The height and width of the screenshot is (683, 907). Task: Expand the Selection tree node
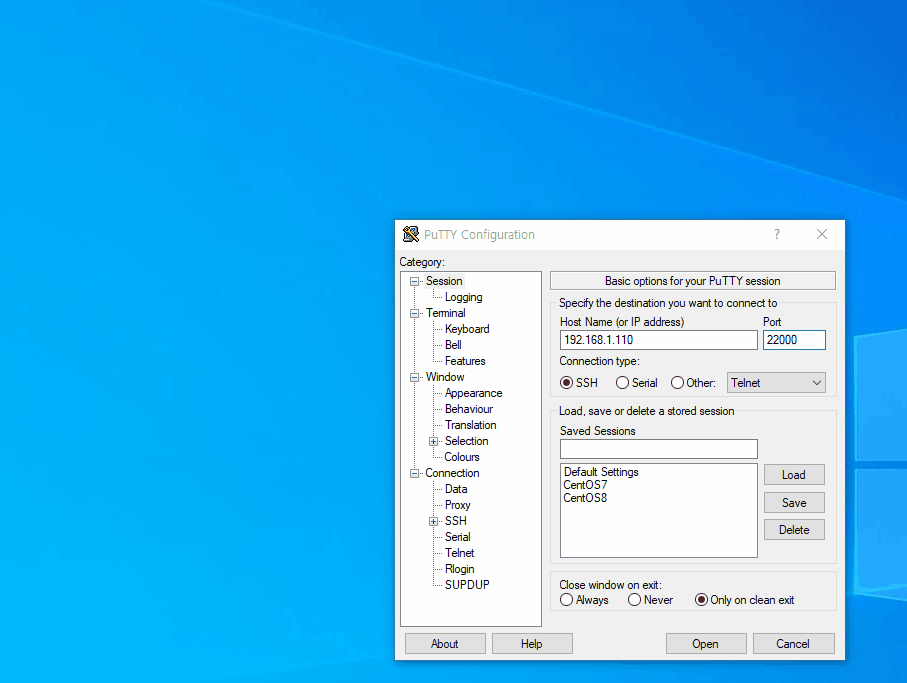tap(433, 441)
